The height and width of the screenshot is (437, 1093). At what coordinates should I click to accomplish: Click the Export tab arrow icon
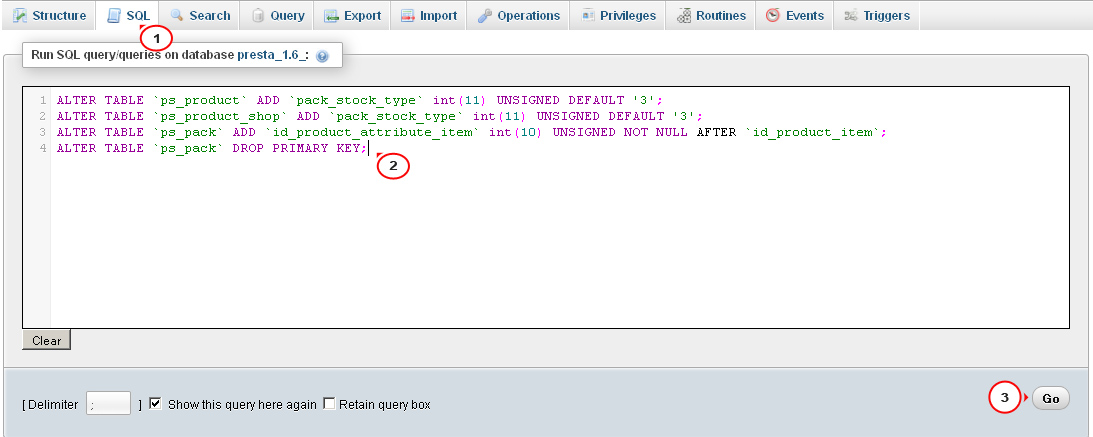[x=332, y=15]
